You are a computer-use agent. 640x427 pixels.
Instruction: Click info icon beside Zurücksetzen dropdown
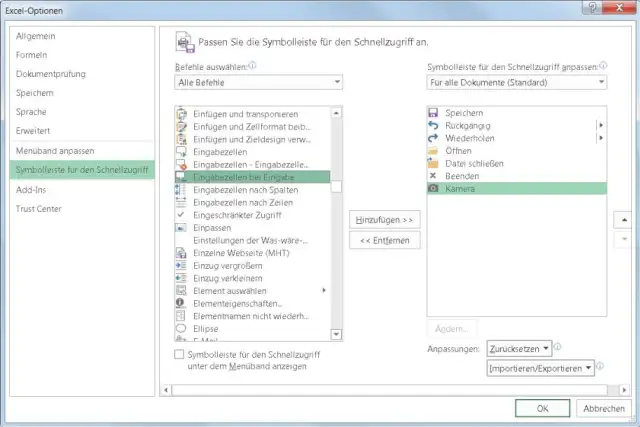558,347
